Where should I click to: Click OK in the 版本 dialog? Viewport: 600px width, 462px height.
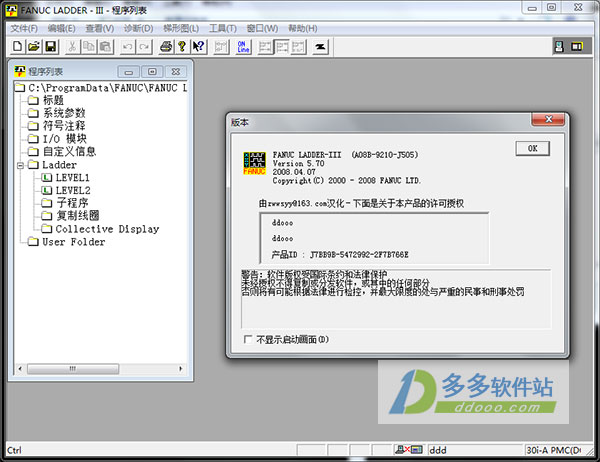point(533,148)
